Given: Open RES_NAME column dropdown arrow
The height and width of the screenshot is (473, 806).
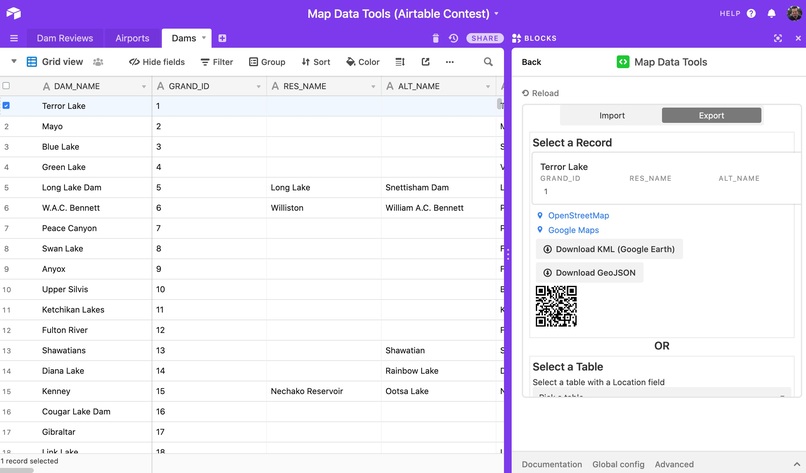Looking at the screenshot, I should [x=373, y=86].
